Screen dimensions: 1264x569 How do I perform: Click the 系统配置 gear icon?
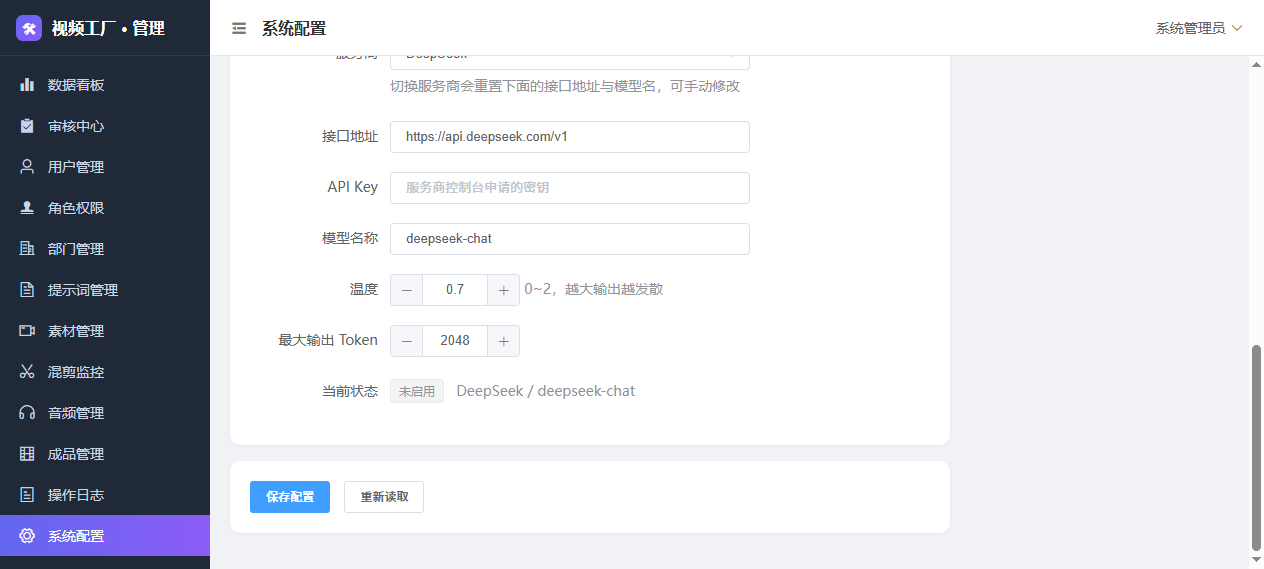(27, 536)
